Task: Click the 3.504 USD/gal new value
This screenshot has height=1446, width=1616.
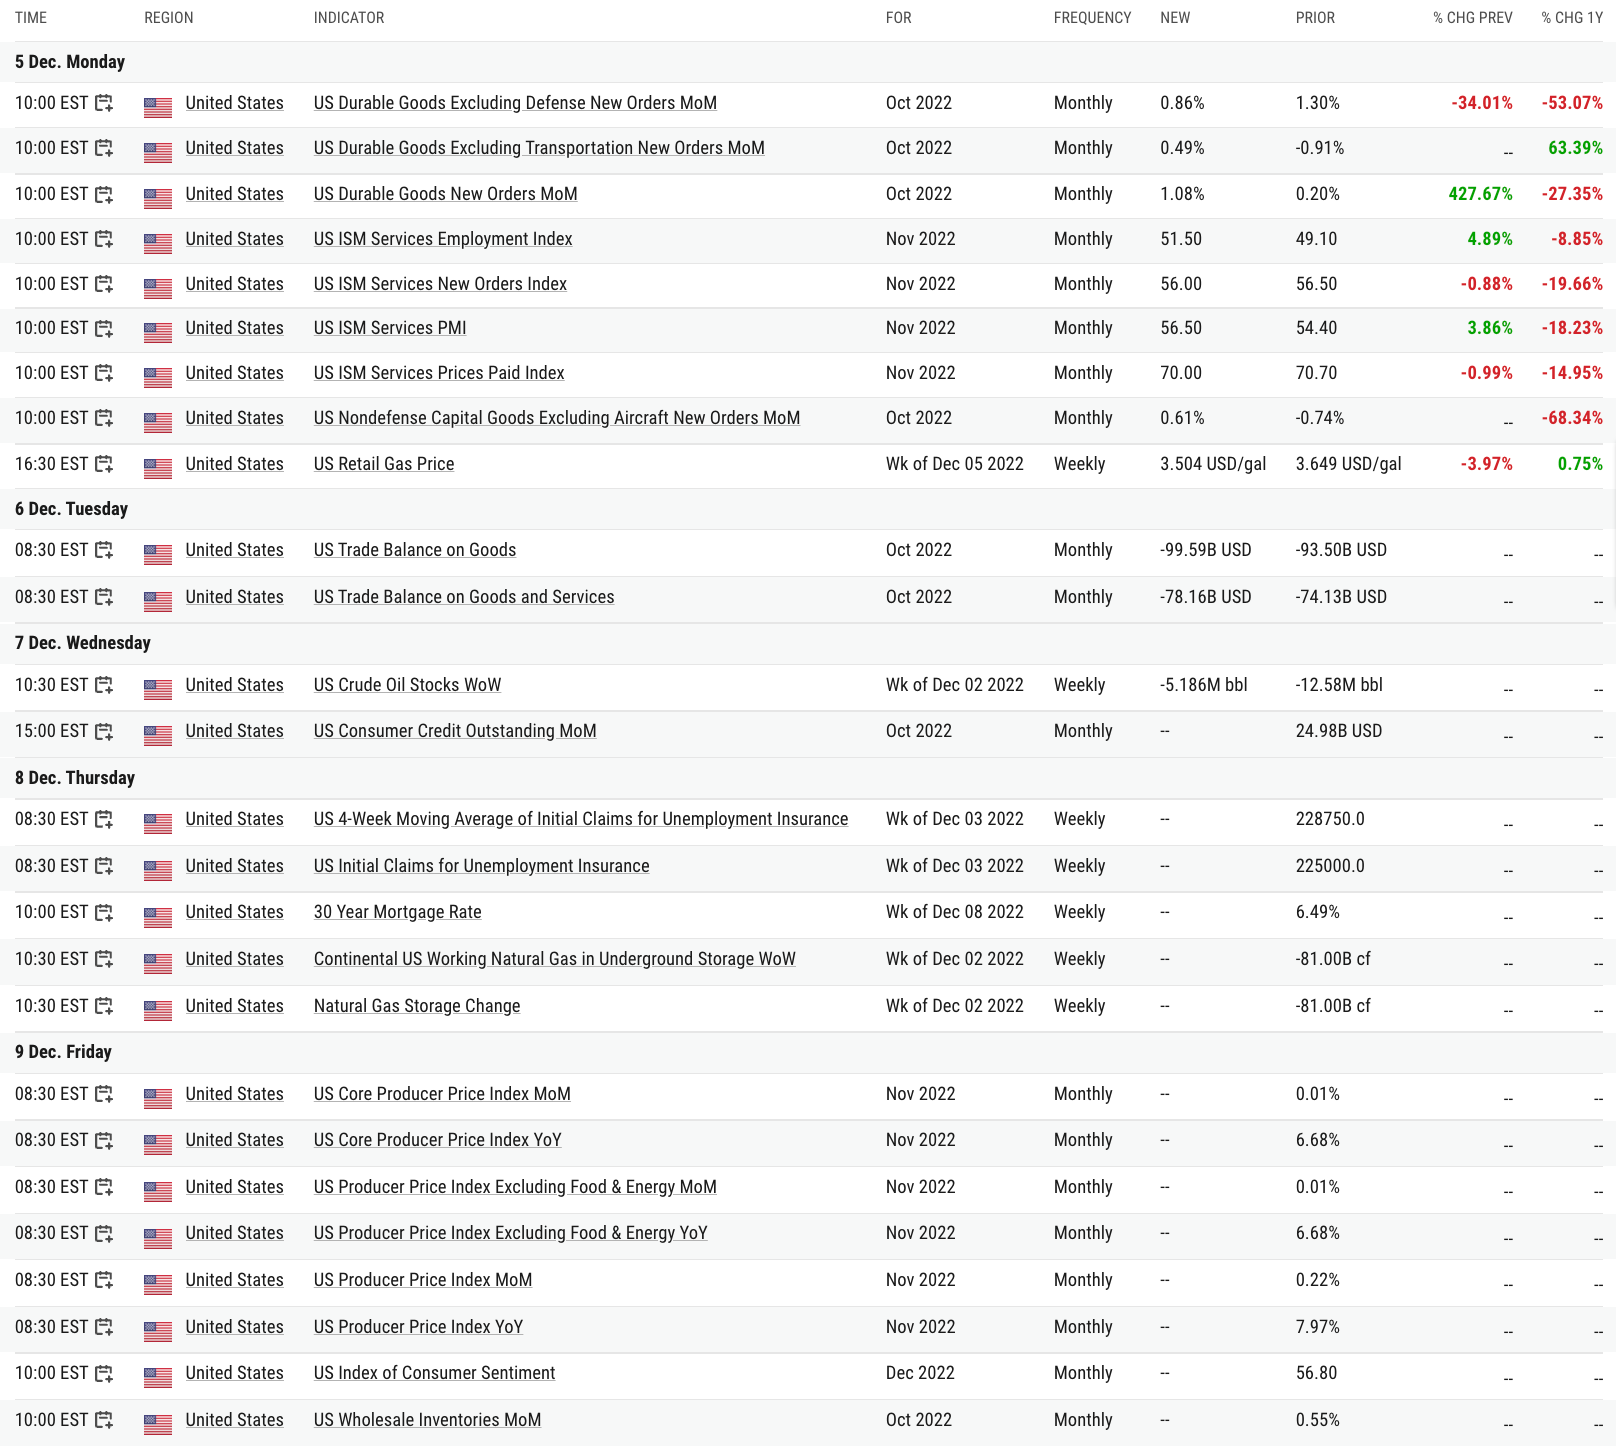Action: pos(1213,464)
